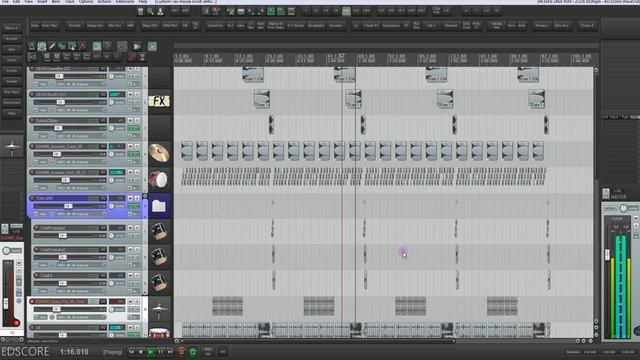Arm the crash cymbal track for recording
This screenshot has height=360, width=640.
click(x=32, y=146)
